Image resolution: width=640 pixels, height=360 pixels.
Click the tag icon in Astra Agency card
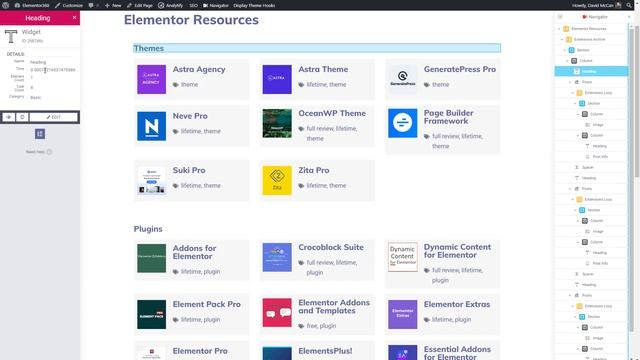click(176, 85)
